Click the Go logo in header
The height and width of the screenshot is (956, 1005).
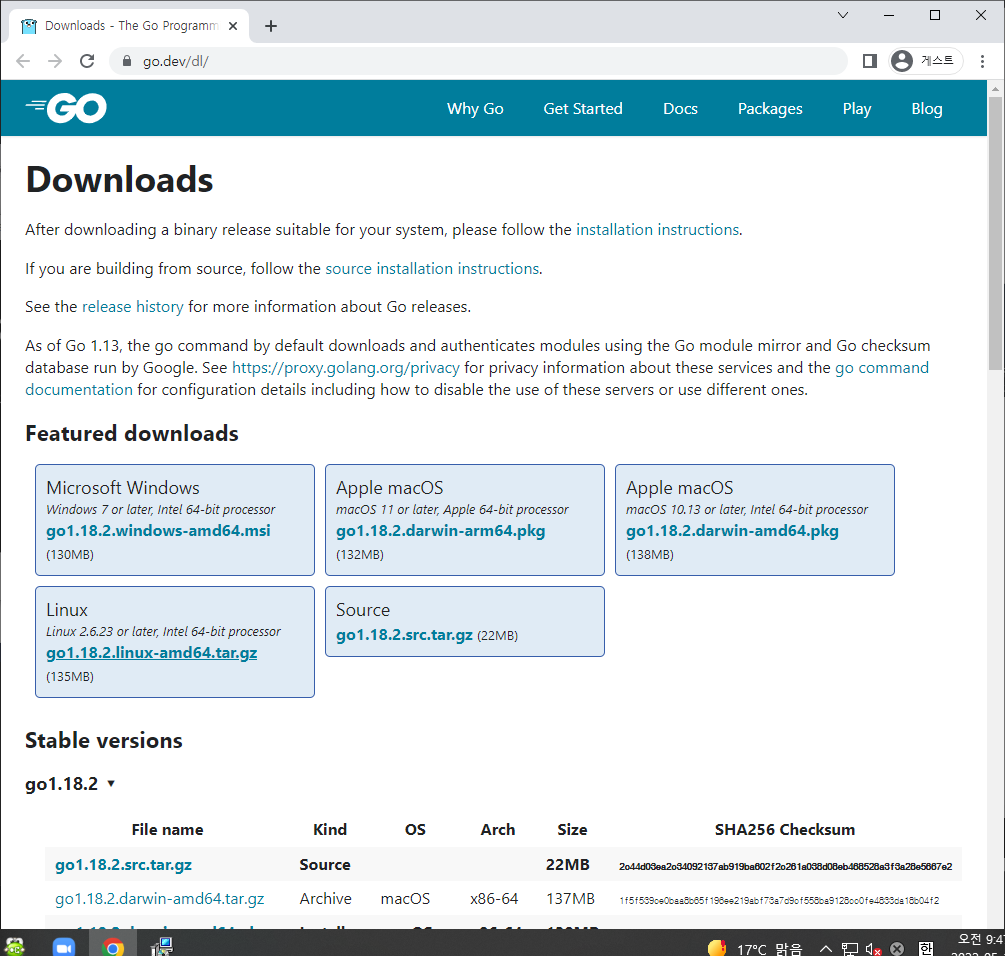(66, 108)
